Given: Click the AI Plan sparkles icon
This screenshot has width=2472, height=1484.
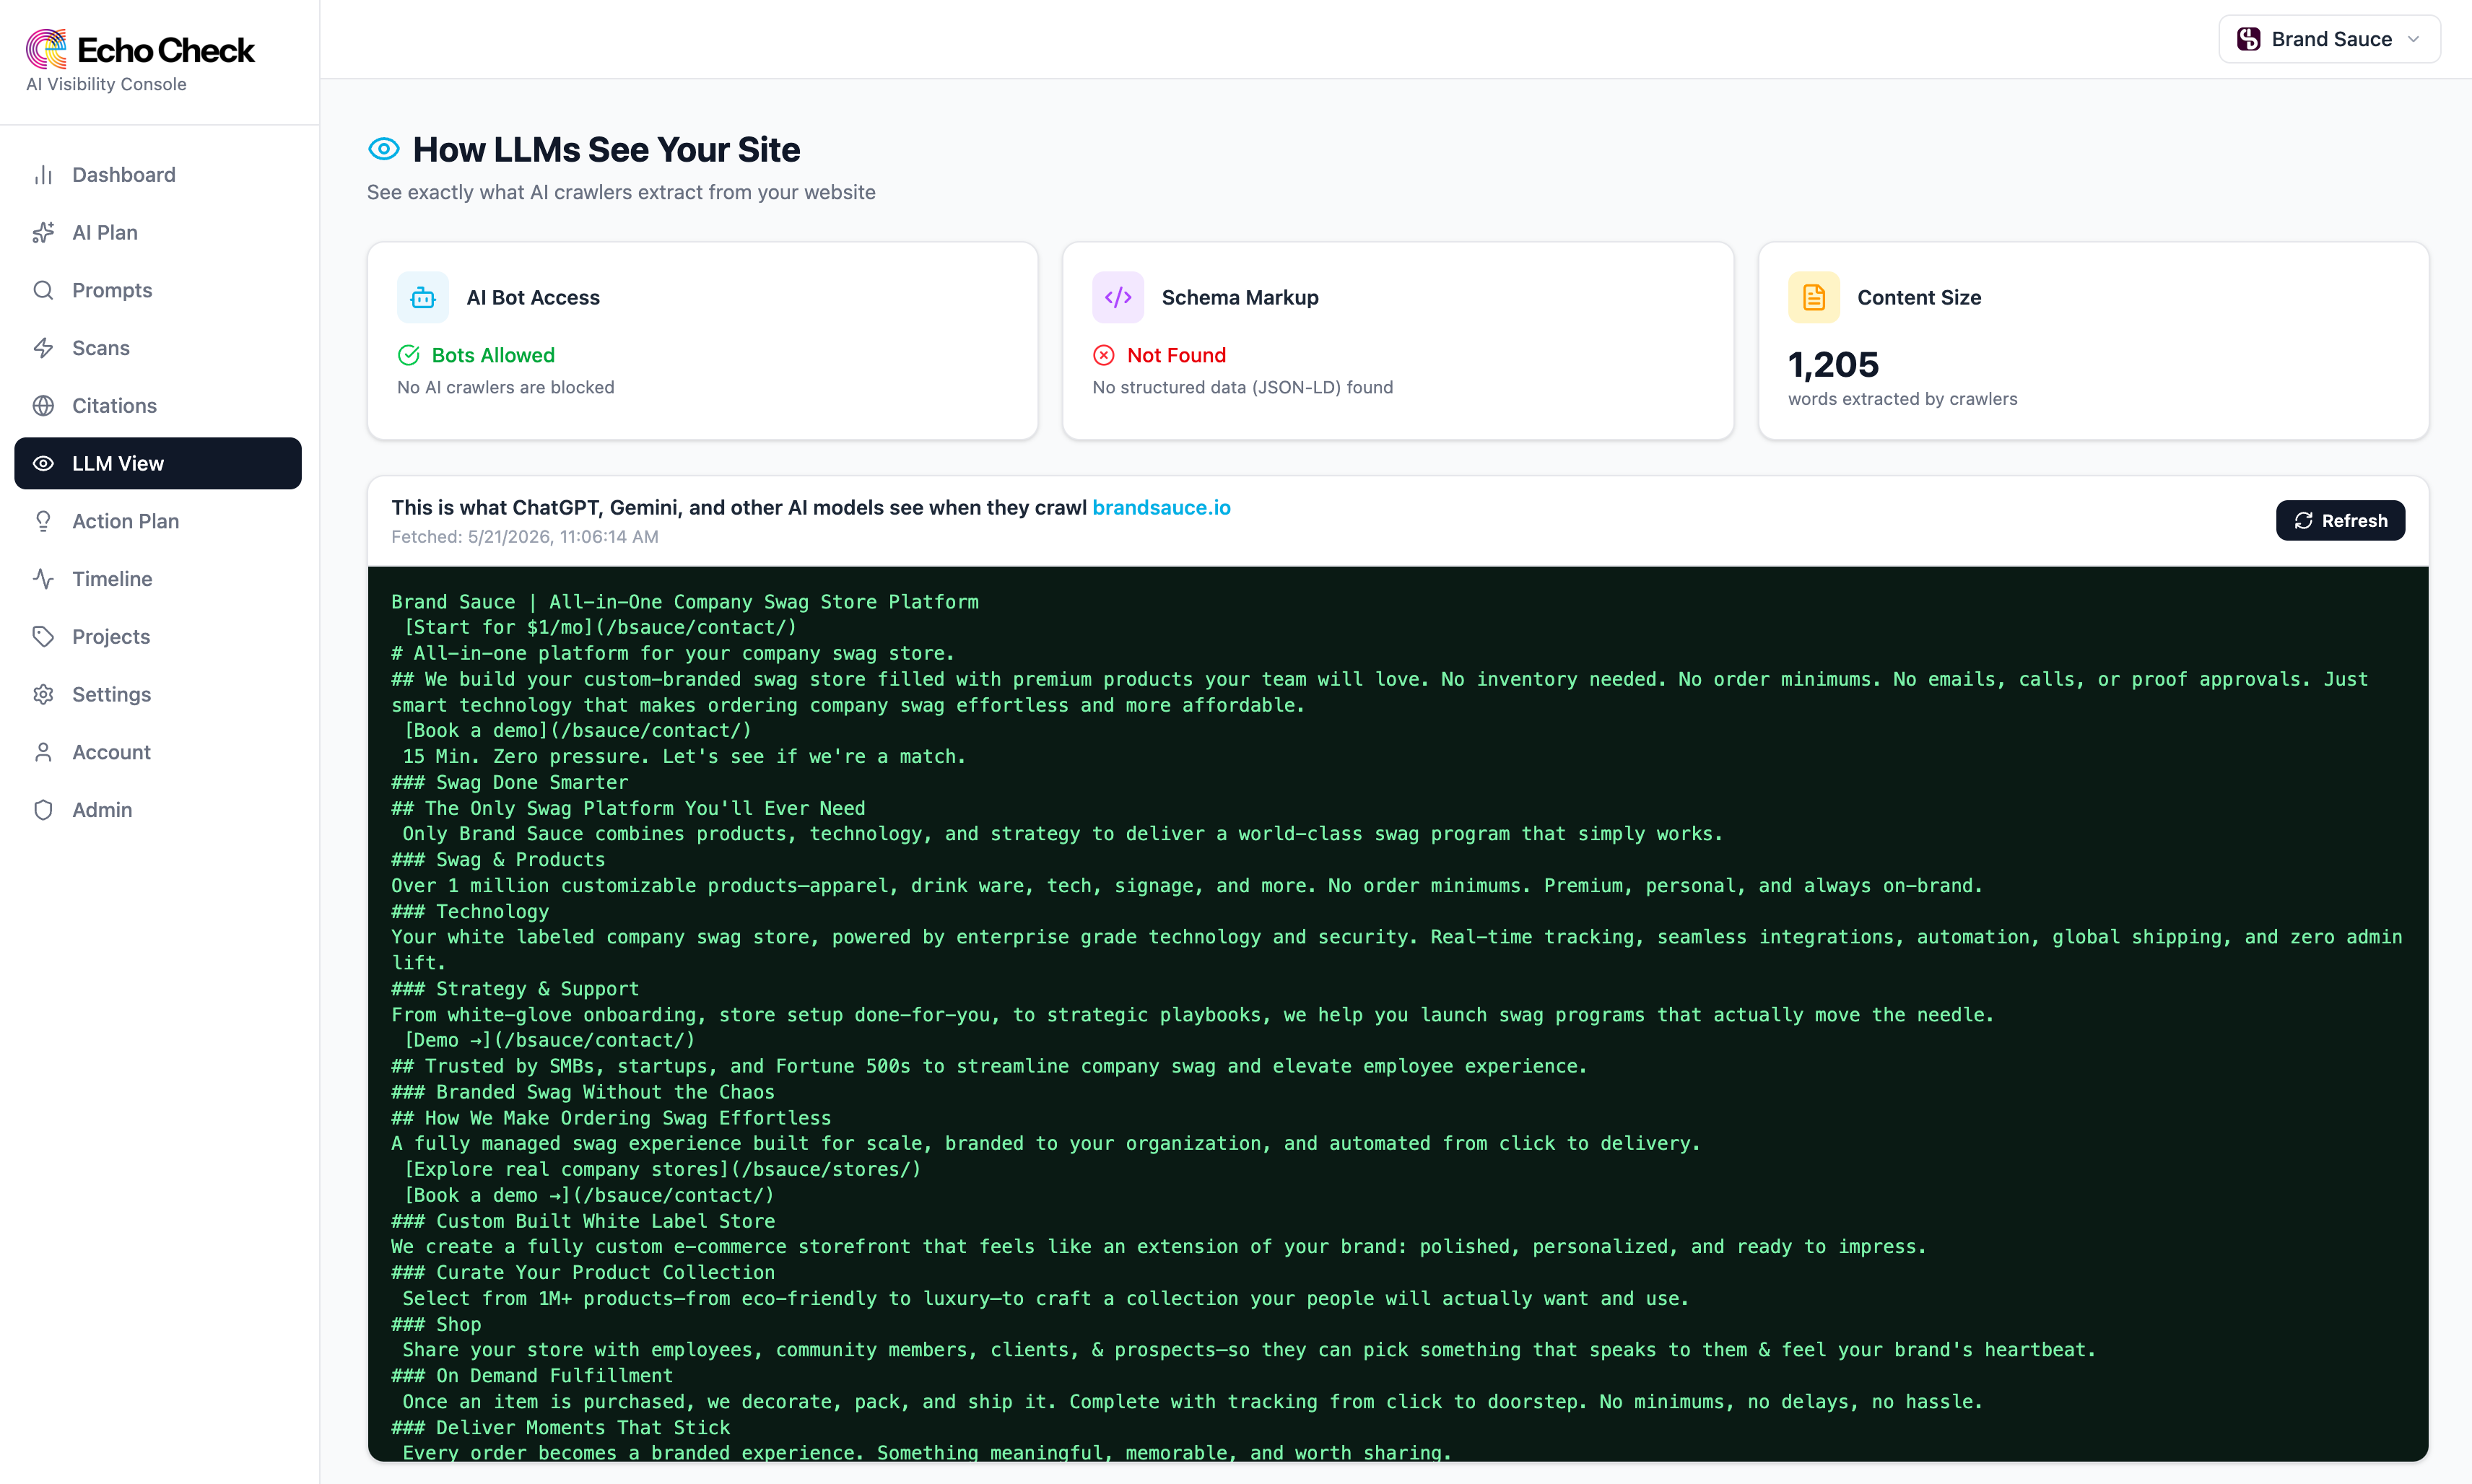Looking at the screenshot, I should click(43, 233).
